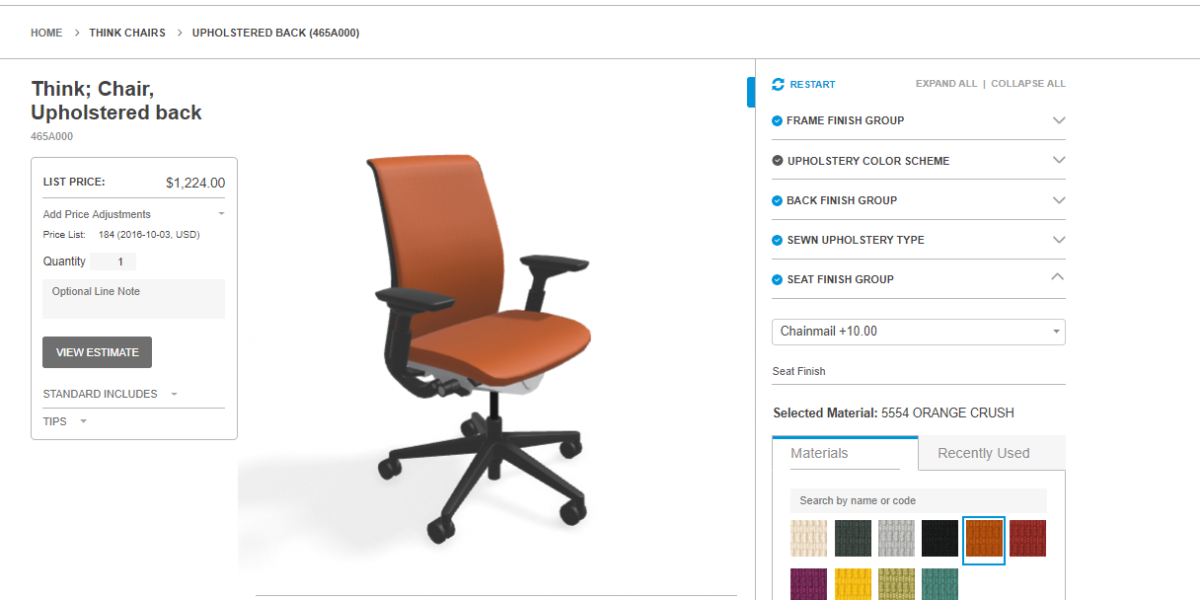Image resolution: width=1200 pixels, height=600 pixels.
Task: Choose the black material swatch
Action: (940, 538)
